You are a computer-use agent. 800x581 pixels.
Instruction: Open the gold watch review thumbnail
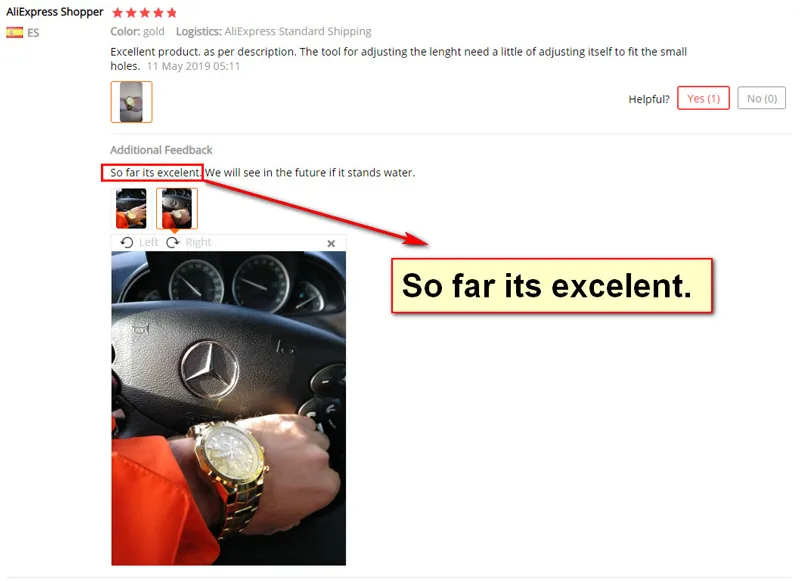coord(132,102)
